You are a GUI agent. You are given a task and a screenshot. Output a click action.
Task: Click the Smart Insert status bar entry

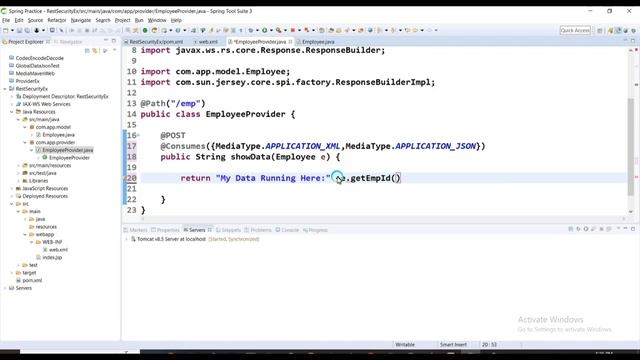[x=453, y=344]
